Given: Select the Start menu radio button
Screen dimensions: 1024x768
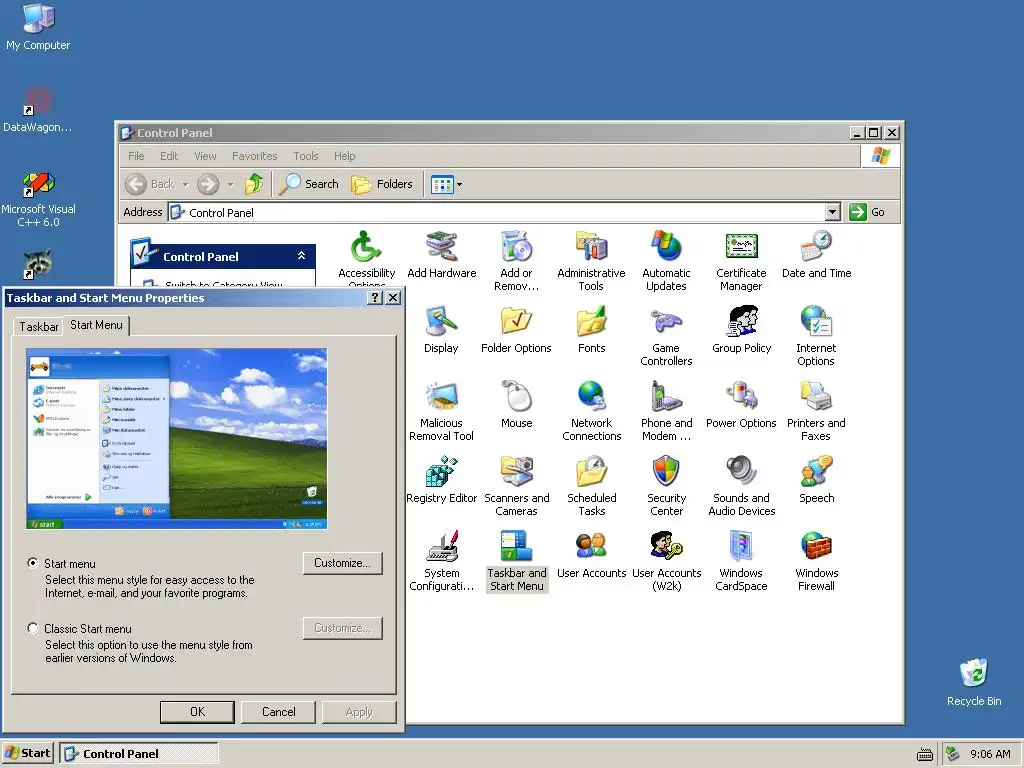Looking at the screenshot, I should tap(33, 562).
